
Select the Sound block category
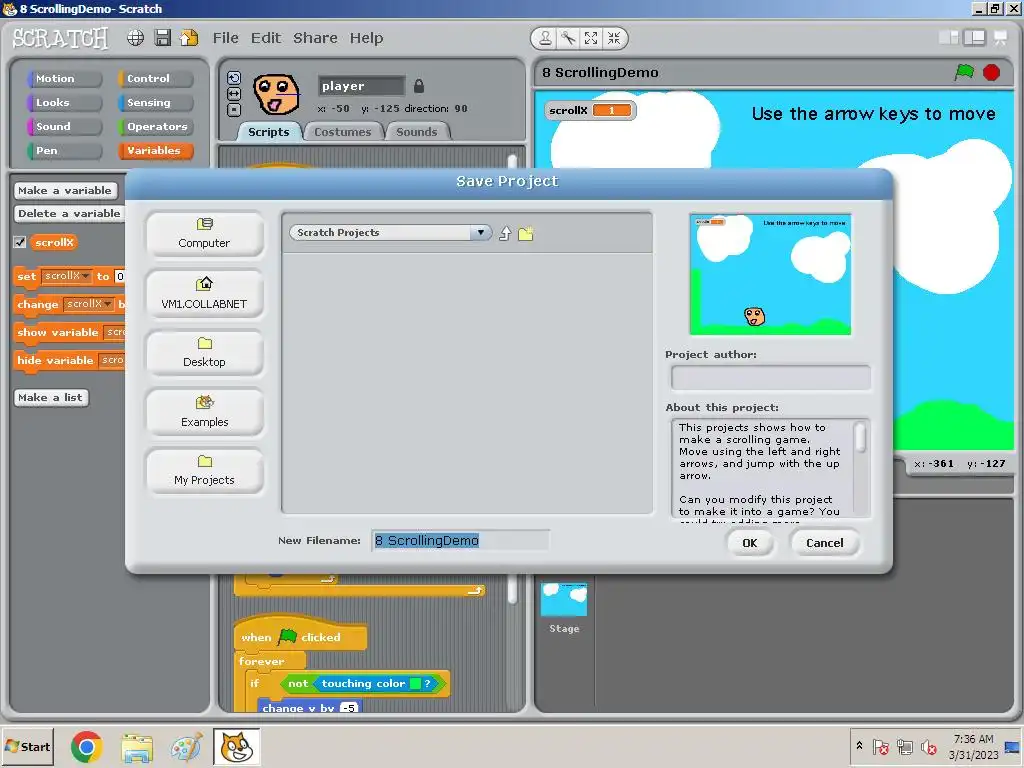[64, 127]
